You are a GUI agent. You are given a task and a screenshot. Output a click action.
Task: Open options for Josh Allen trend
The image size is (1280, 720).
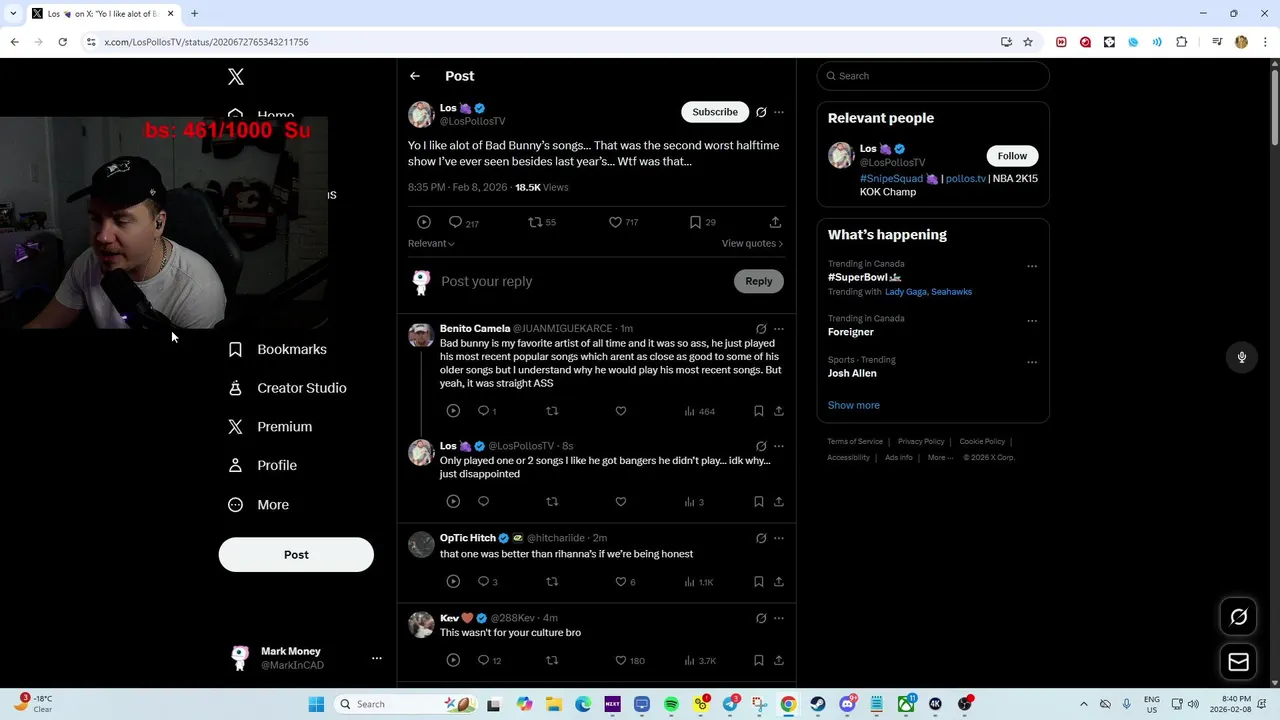1032,362
